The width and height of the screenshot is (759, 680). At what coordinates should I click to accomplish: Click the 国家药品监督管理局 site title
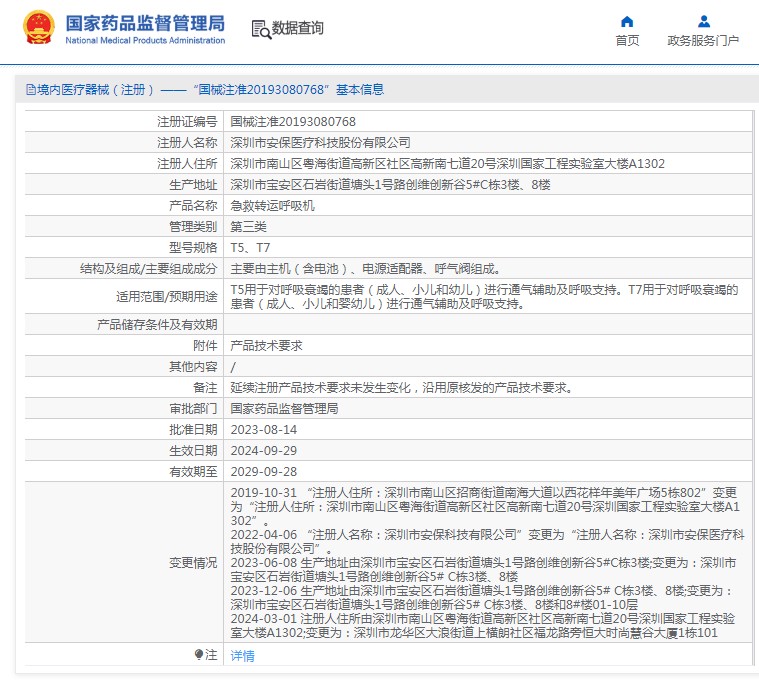(x=145, y=22)
